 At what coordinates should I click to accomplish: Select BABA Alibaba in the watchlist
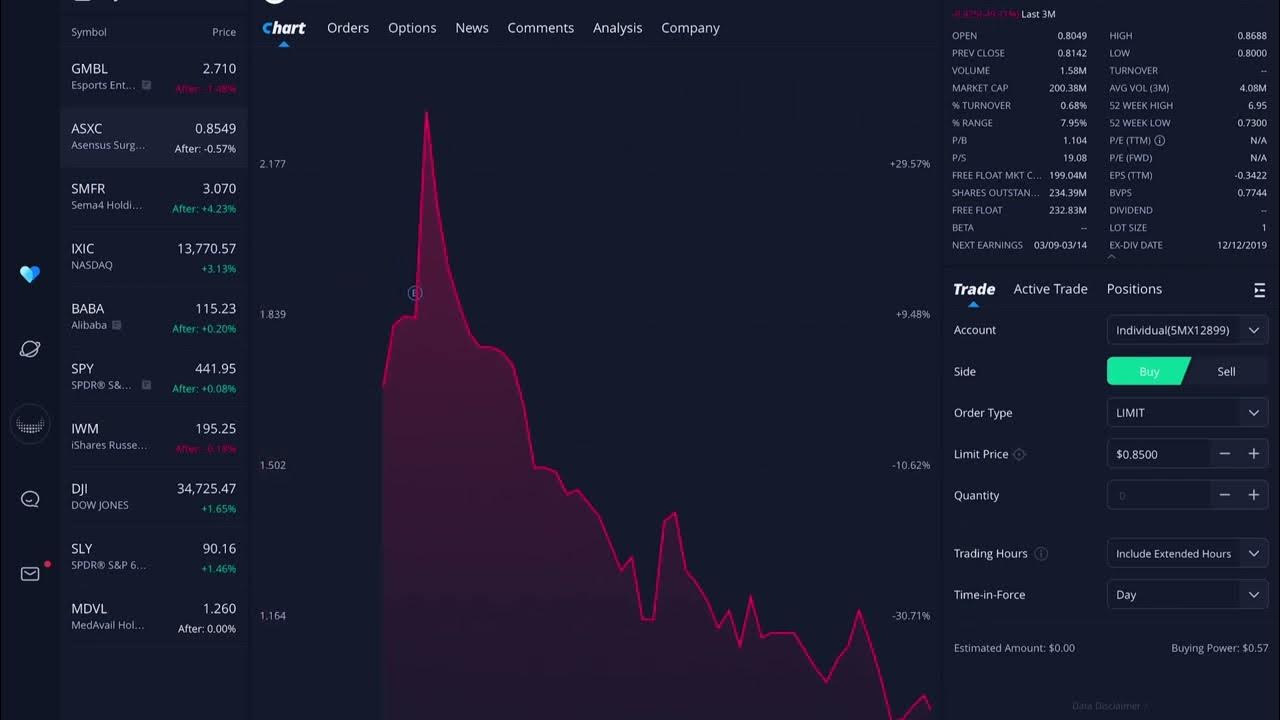point(154,317)
